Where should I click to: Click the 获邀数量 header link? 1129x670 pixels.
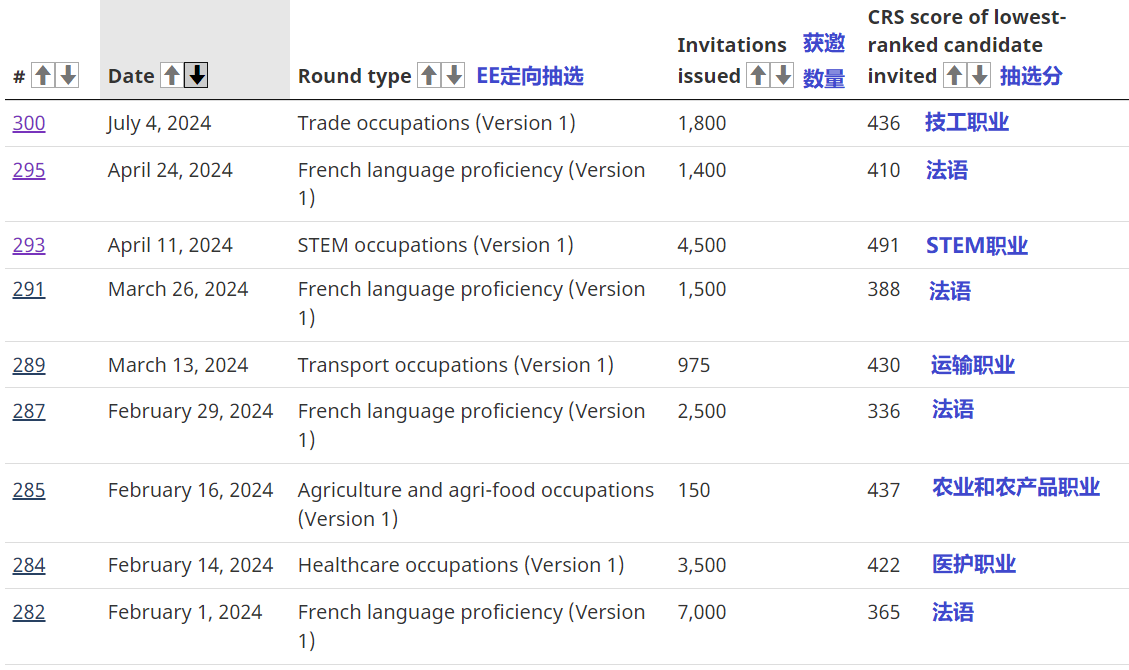(825, 59)
